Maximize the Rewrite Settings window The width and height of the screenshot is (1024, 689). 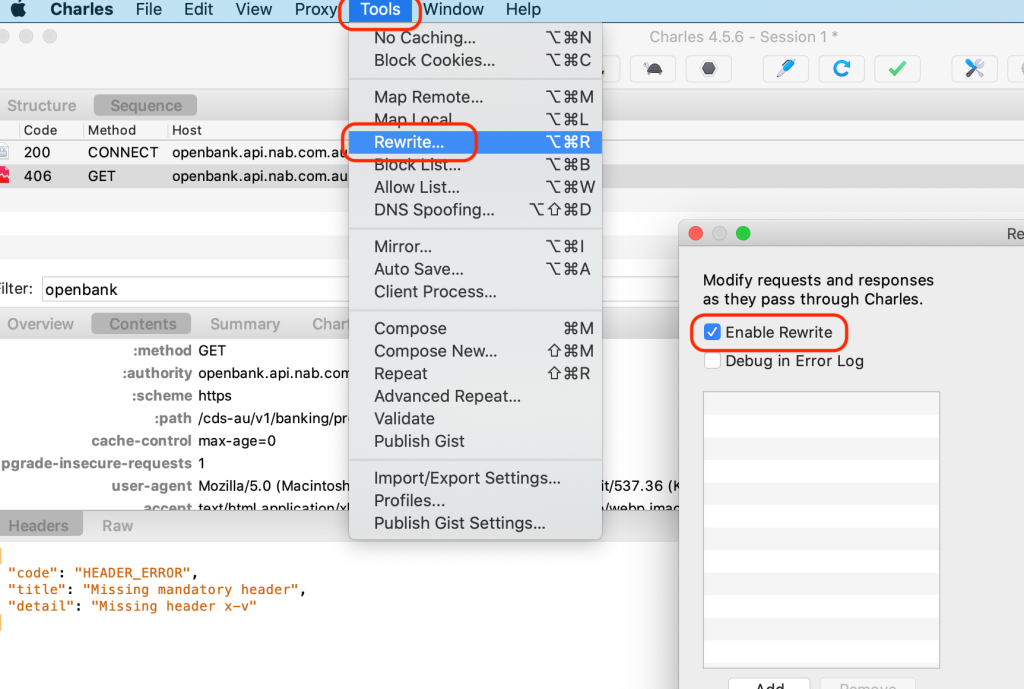tap(743, 233)
